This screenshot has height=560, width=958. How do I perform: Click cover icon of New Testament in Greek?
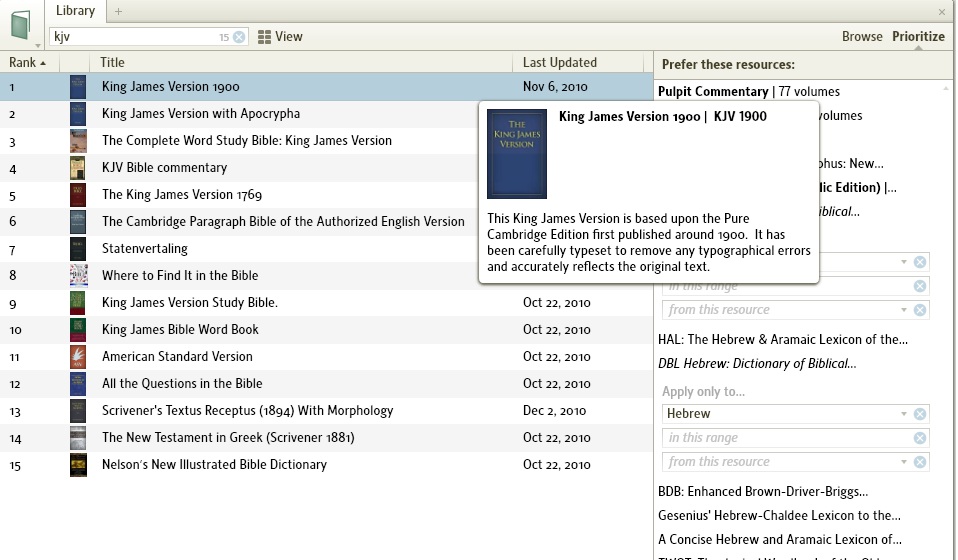(78, 438)
